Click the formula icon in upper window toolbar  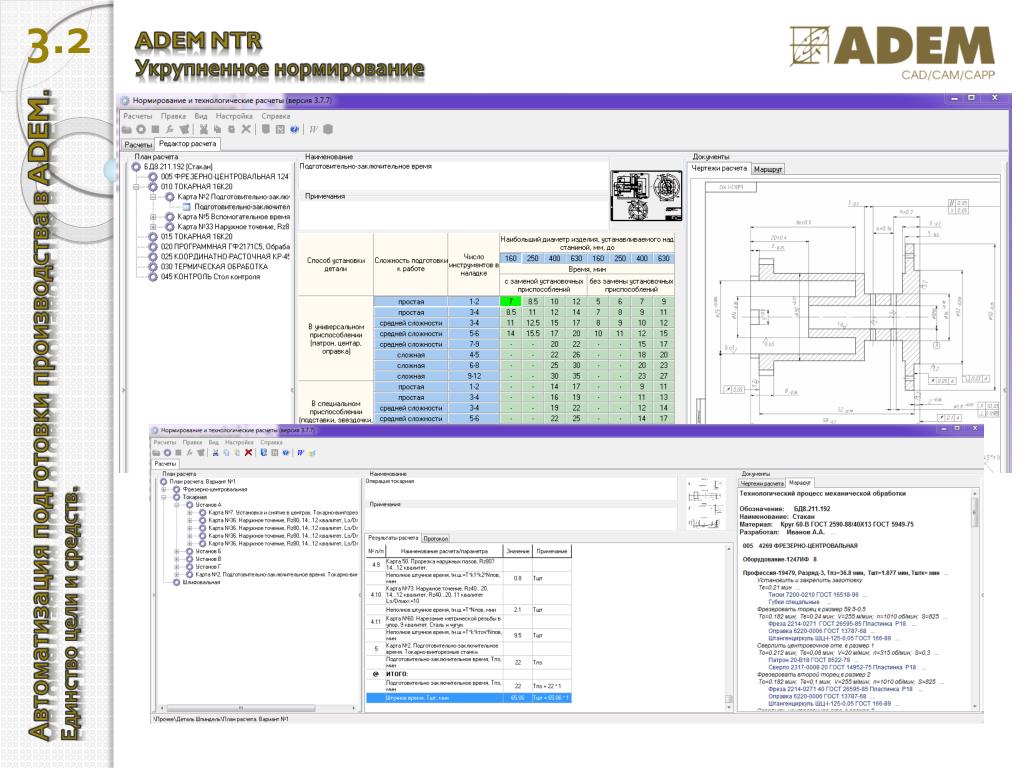(169, 129)
